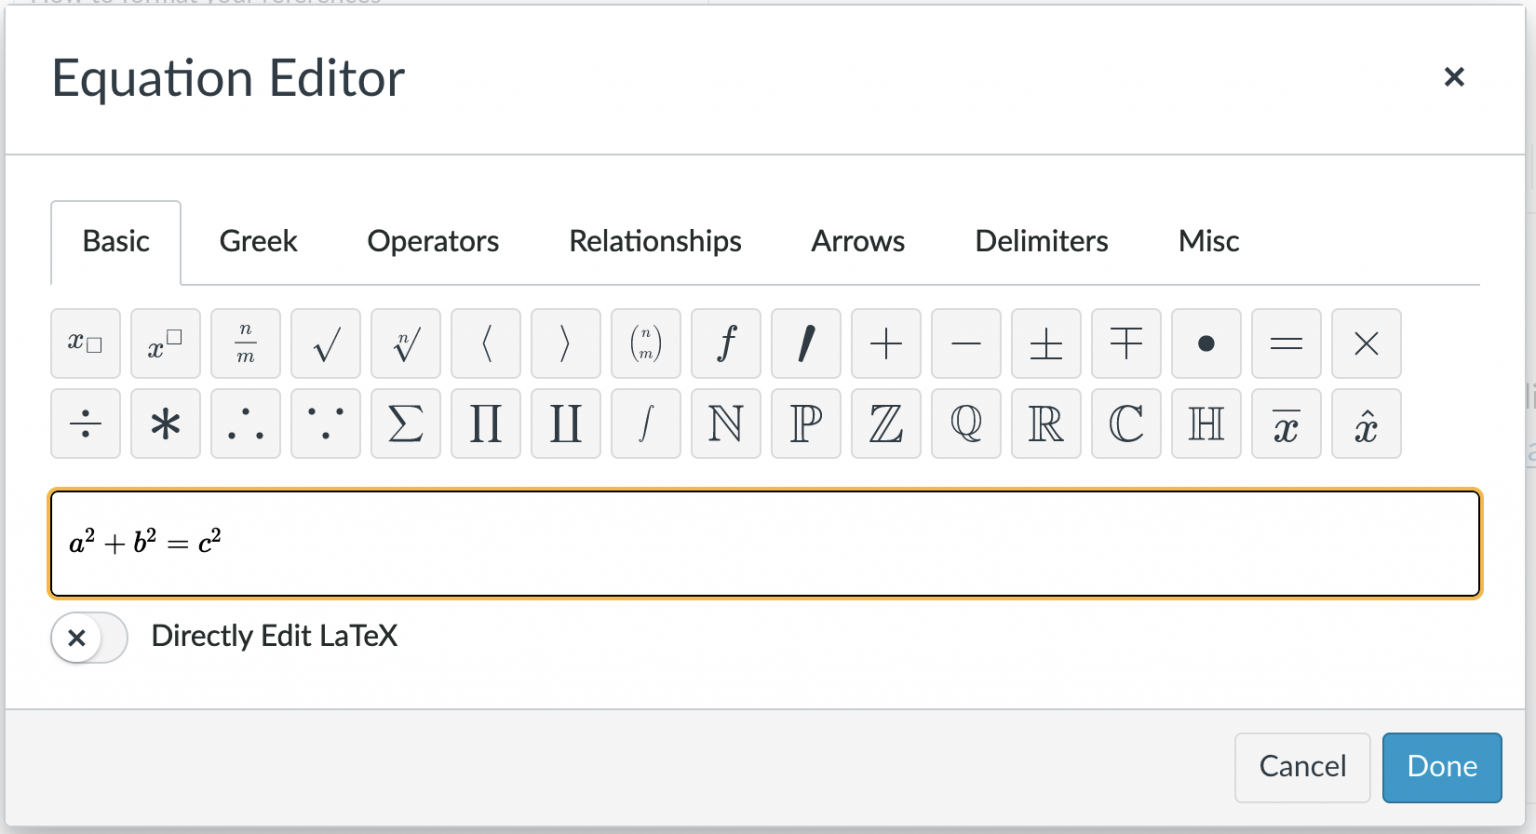Image resolution: width=1536 pixels, height=834 pixels.
Task: Insert quaternions H symbol
Action: 1206,424
